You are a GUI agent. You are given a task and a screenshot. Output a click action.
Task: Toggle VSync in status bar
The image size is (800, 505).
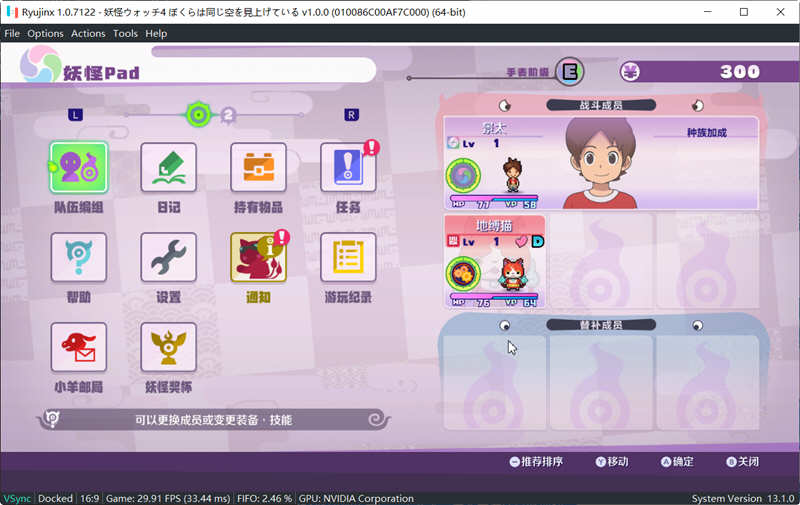(x=17, y=498)
